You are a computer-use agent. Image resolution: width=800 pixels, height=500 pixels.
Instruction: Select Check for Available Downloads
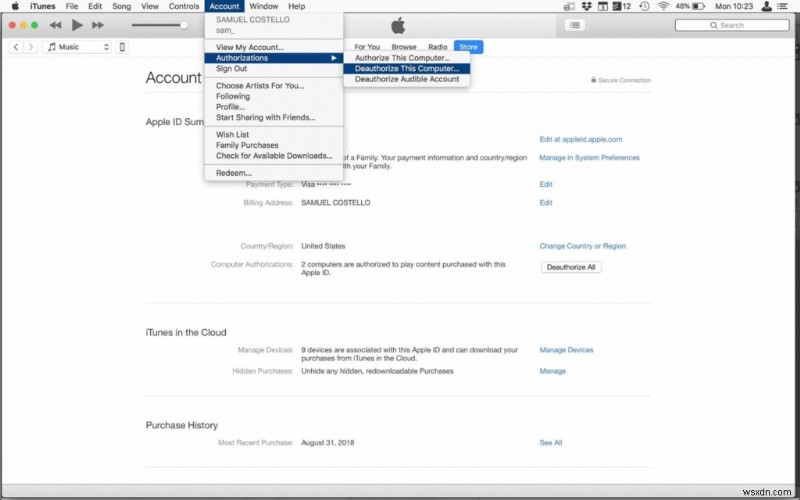point(274,156)
